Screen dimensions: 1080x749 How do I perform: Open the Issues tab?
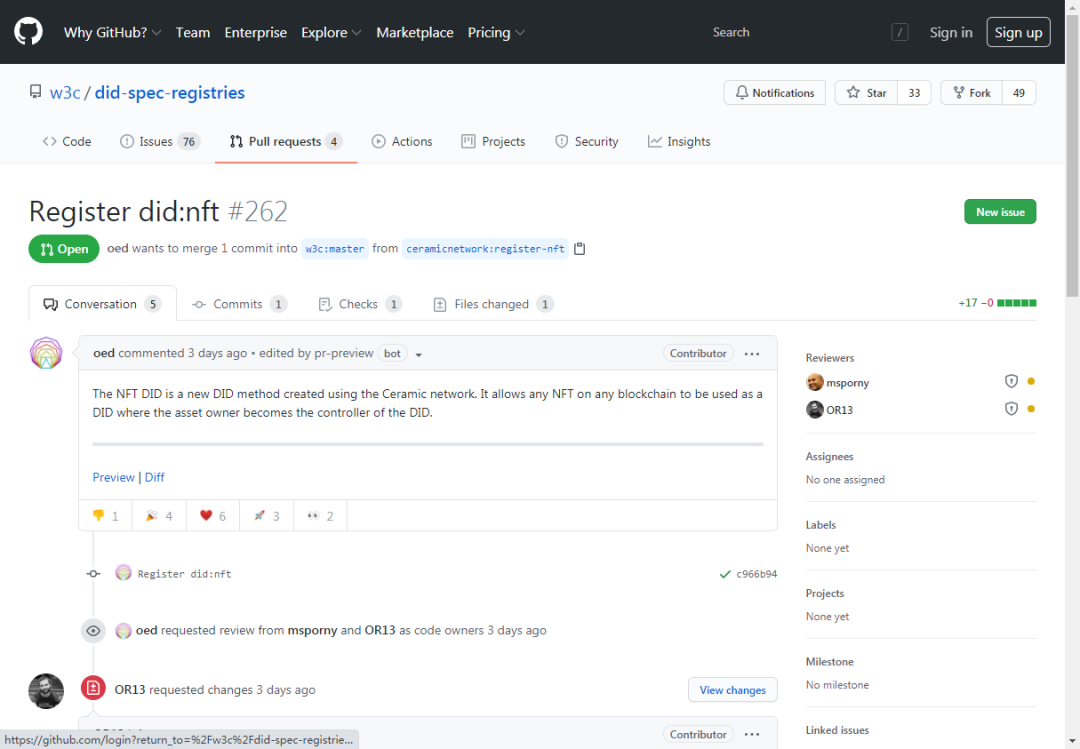pos(160,141)
